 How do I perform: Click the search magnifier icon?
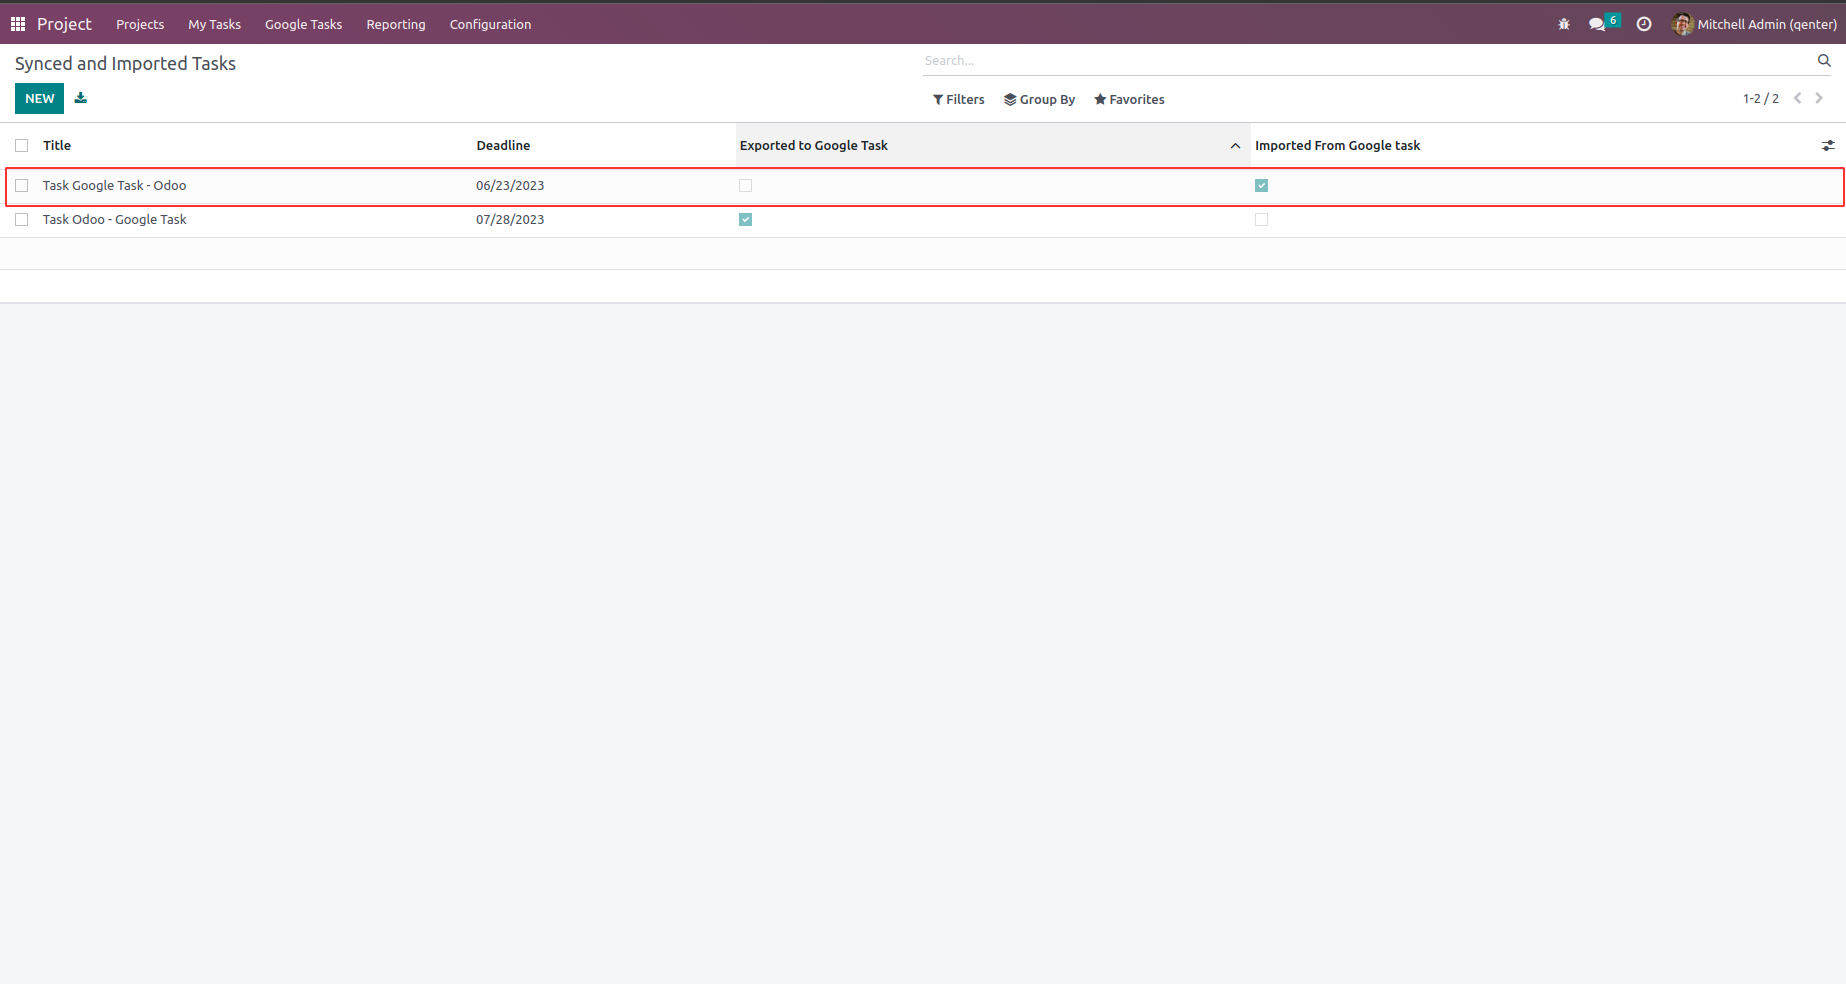[x=1824, y=61]
